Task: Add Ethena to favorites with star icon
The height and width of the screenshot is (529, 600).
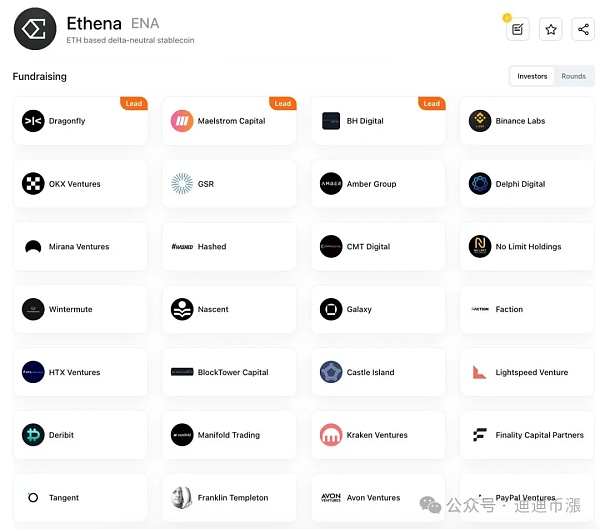Action: (x=551, y=29)
